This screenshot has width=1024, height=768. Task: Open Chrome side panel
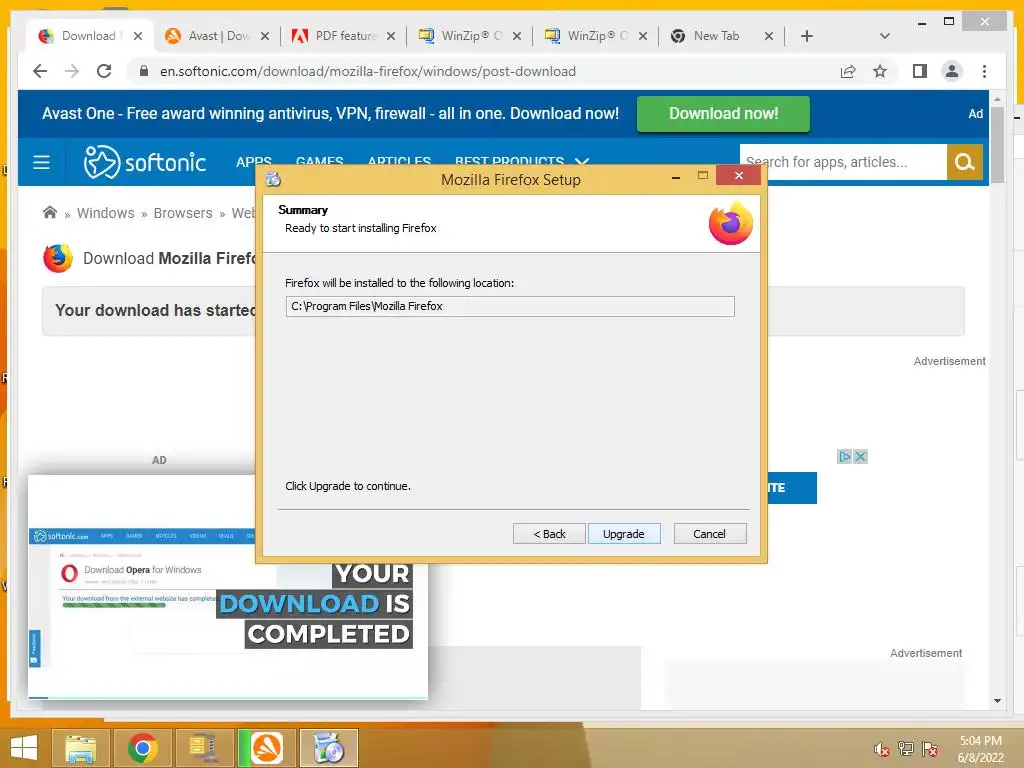click(x=920, y=71)
